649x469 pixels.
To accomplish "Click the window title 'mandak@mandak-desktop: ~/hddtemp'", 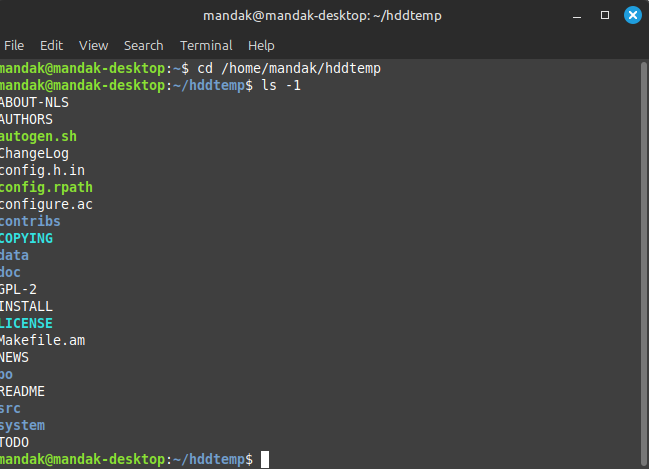I will pyautogui.click(x=322, y=16).
